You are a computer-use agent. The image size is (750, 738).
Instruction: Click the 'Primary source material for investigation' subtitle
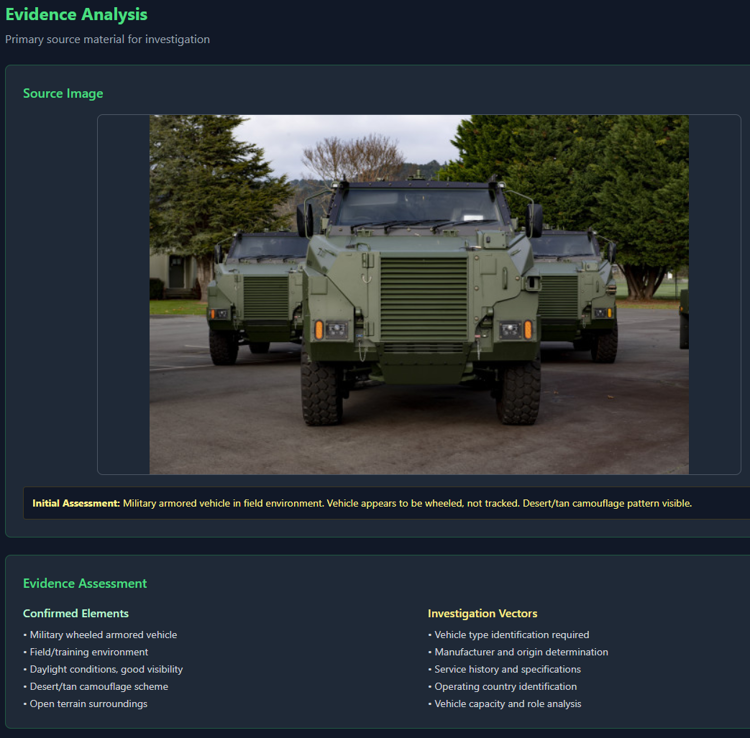point(107,39)
